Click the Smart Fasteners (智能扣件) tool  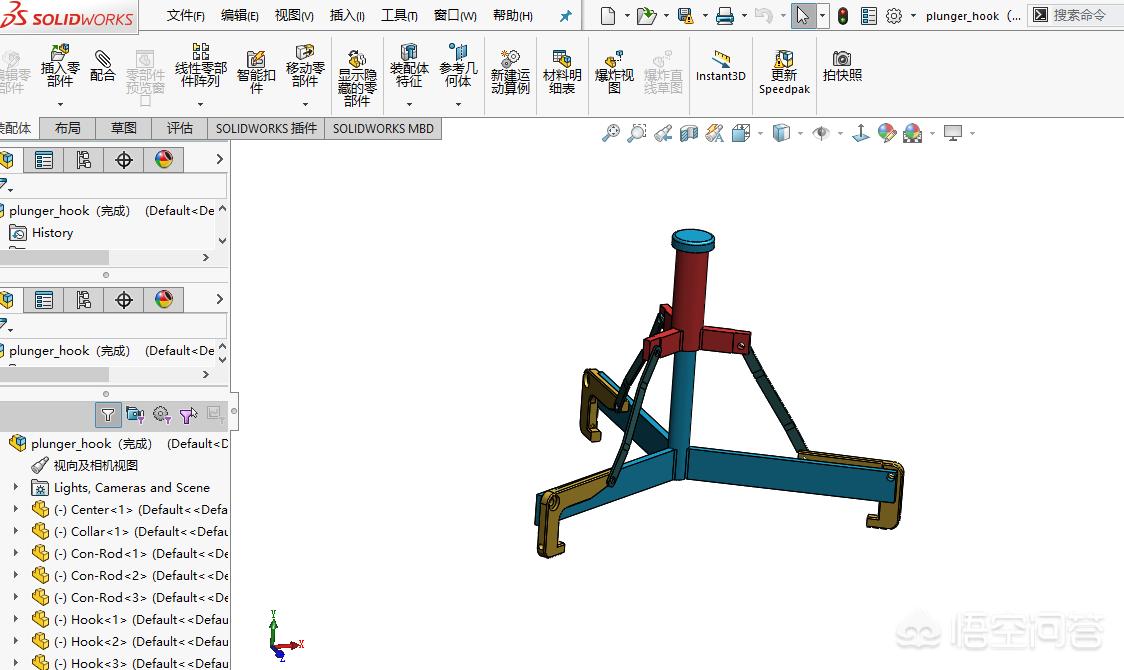coord(256,72)
